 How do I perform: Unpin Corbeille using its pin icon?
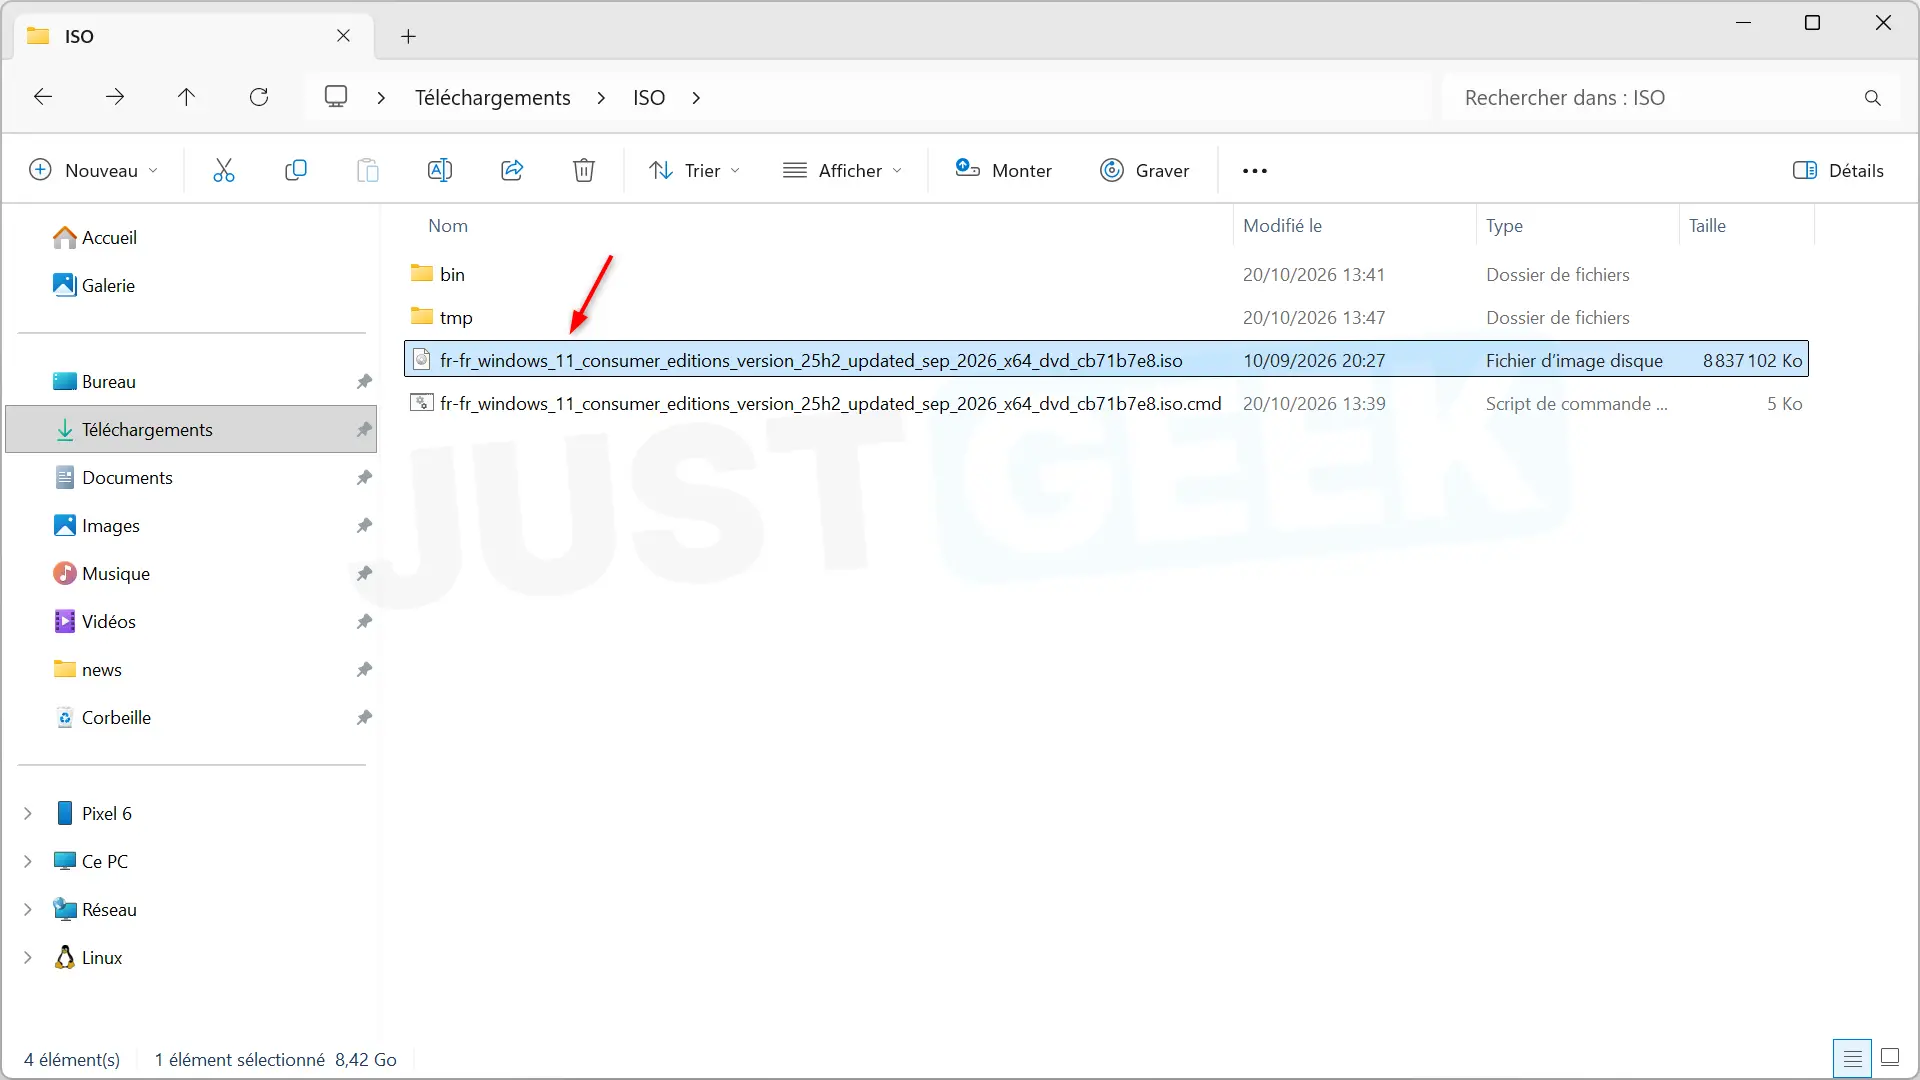pos(364,718)
